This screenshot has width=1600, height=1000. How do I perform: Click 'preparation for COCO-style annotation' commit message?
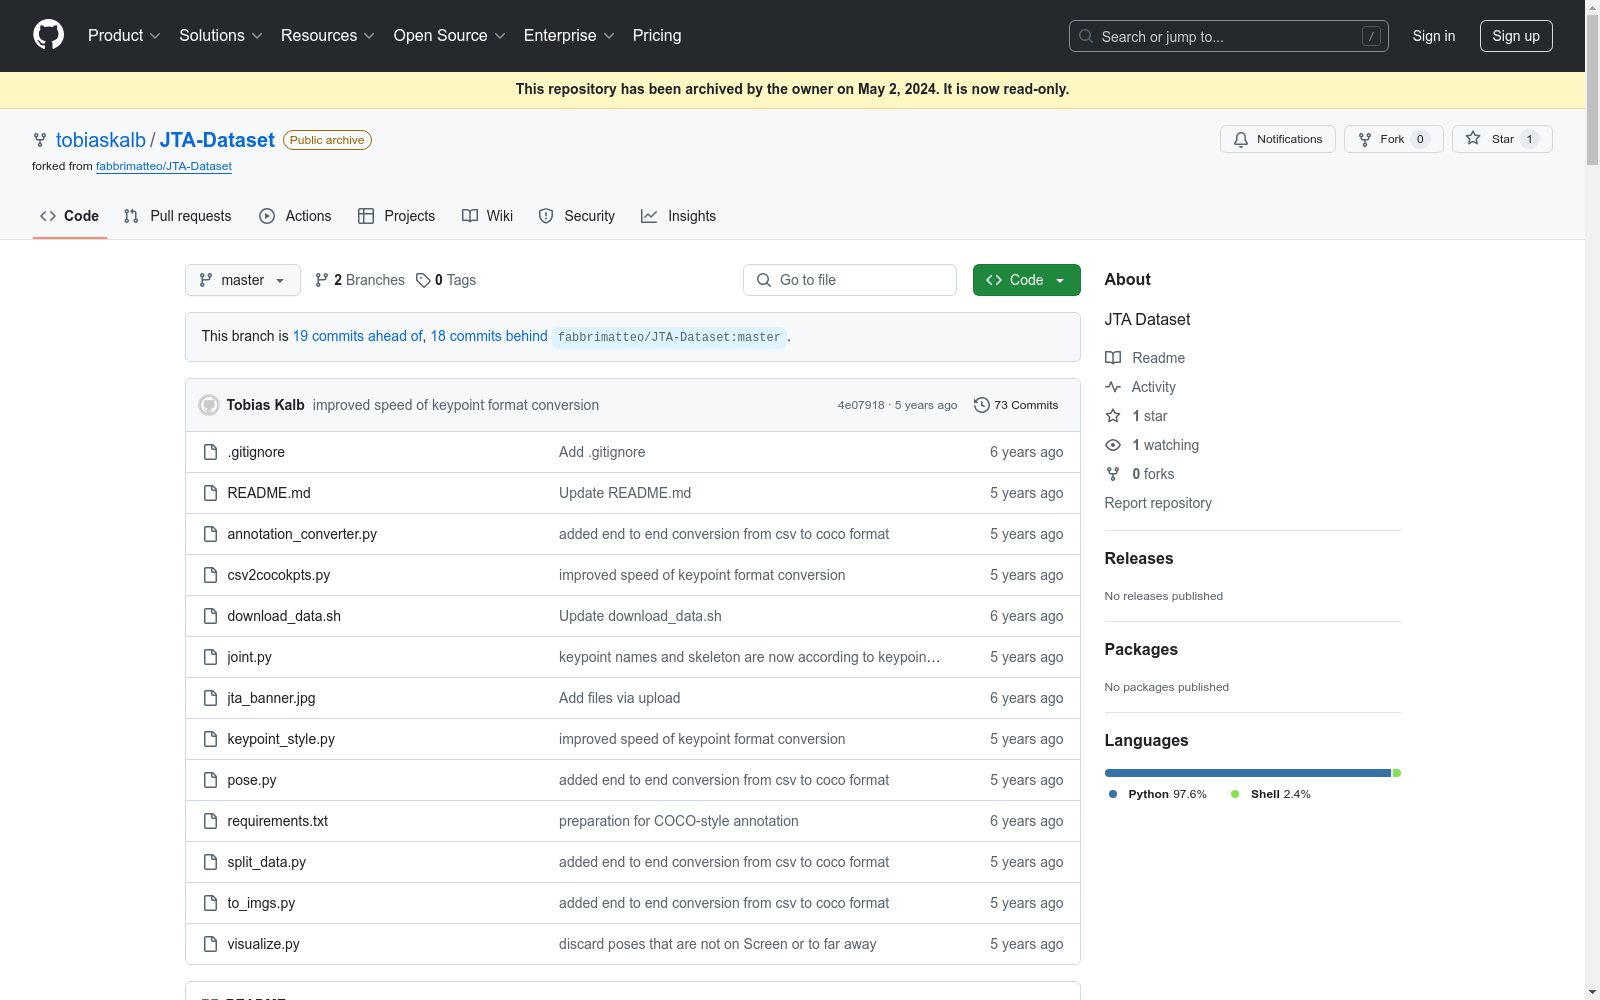pos(679,821)
